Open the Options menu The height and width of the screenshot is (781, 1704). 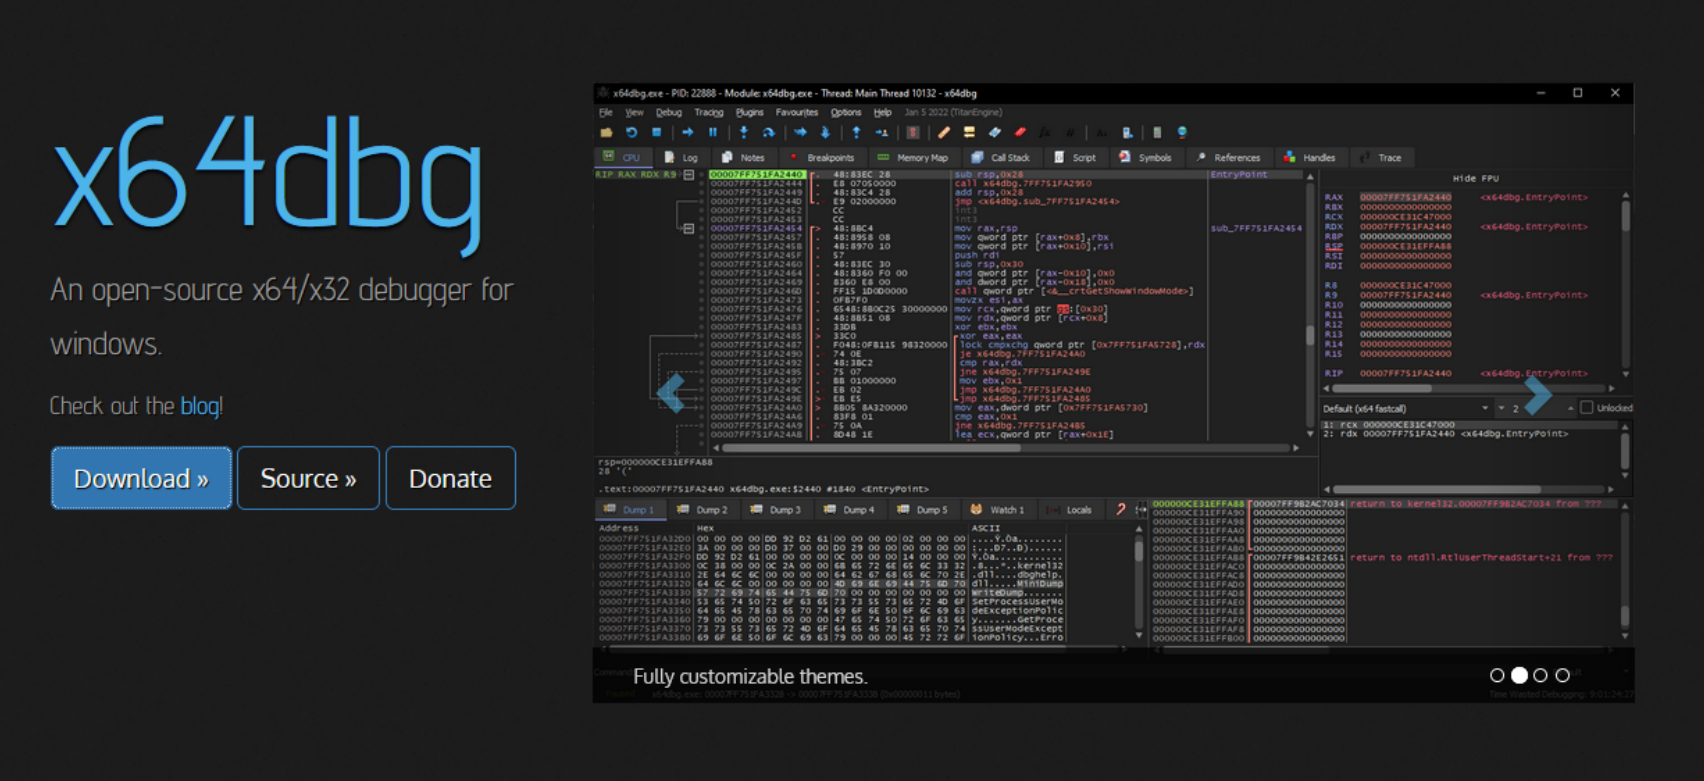(x=846, y=112)
